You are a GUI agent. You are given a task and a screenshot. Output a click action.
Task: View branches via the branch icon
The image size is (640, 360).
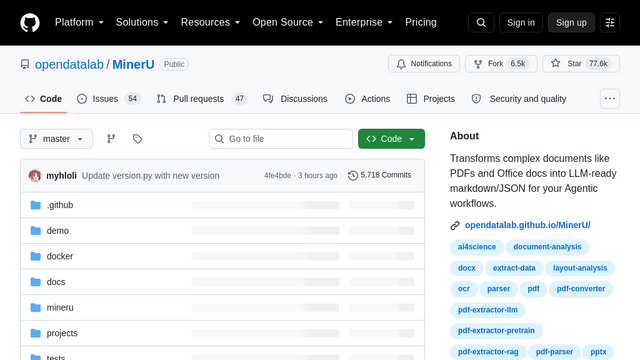pos(111,139)
